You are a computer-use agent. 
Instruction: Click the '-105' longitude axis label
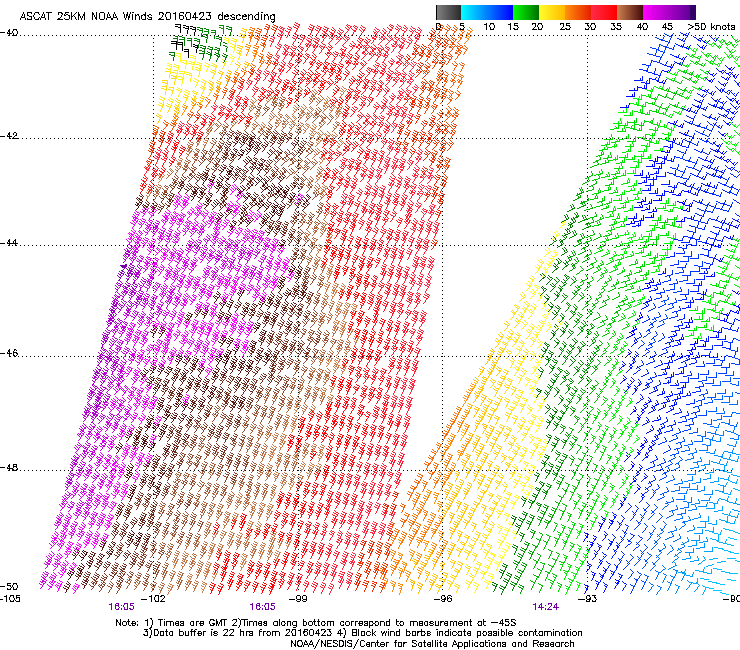pyautogui.click(x=10, y=599)
